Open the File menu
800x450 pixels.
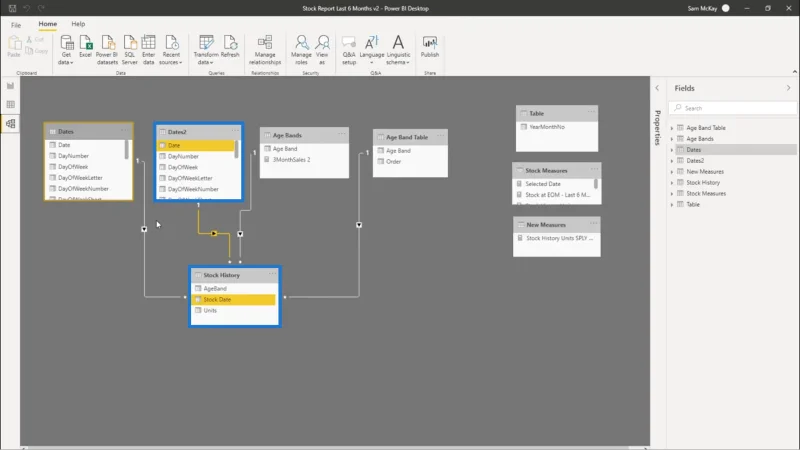[x=16, y=24]
